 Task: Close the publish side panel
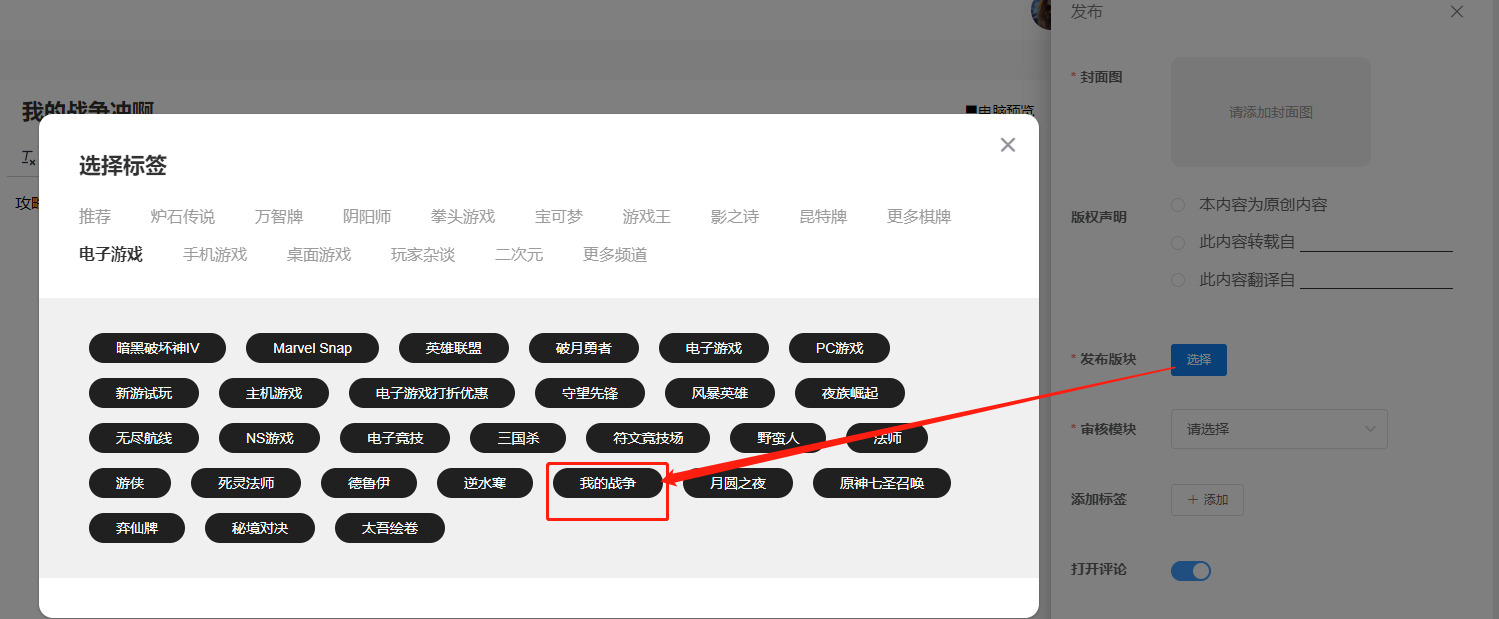(x=1456, y=12)
